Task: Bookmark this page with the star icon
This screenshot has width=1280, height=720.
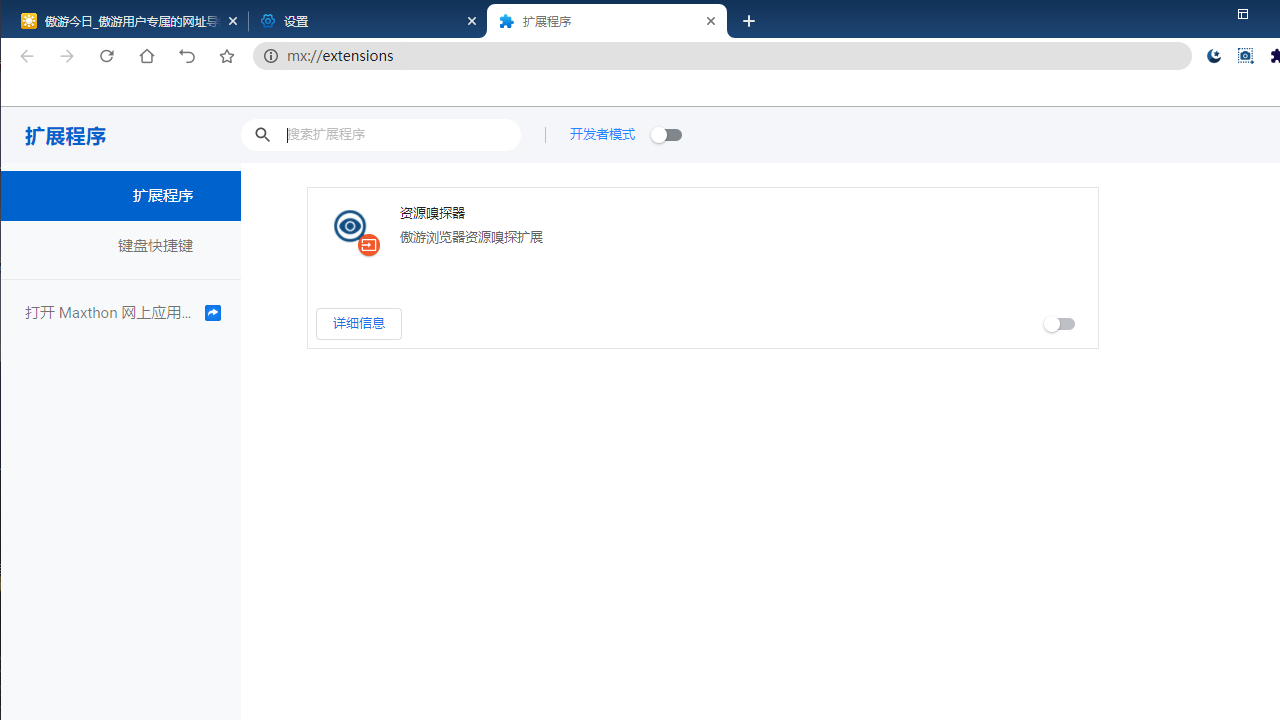Action: [x=227, y=56]
